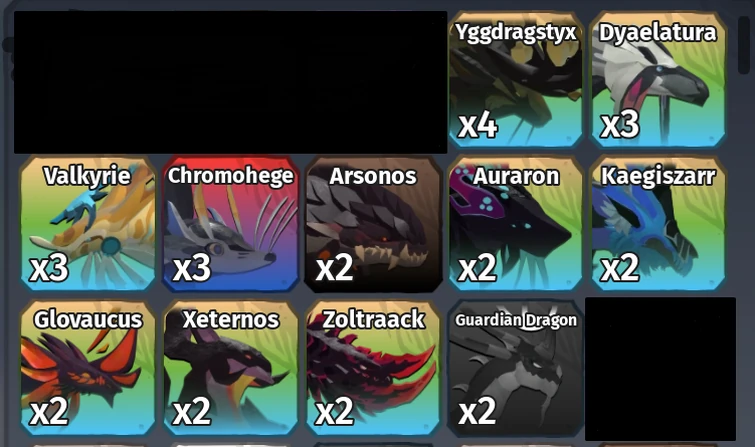Viewport: 755px width, 447px height.
Task: Open the Zoltraack creature card
Action: click(373, 368)
